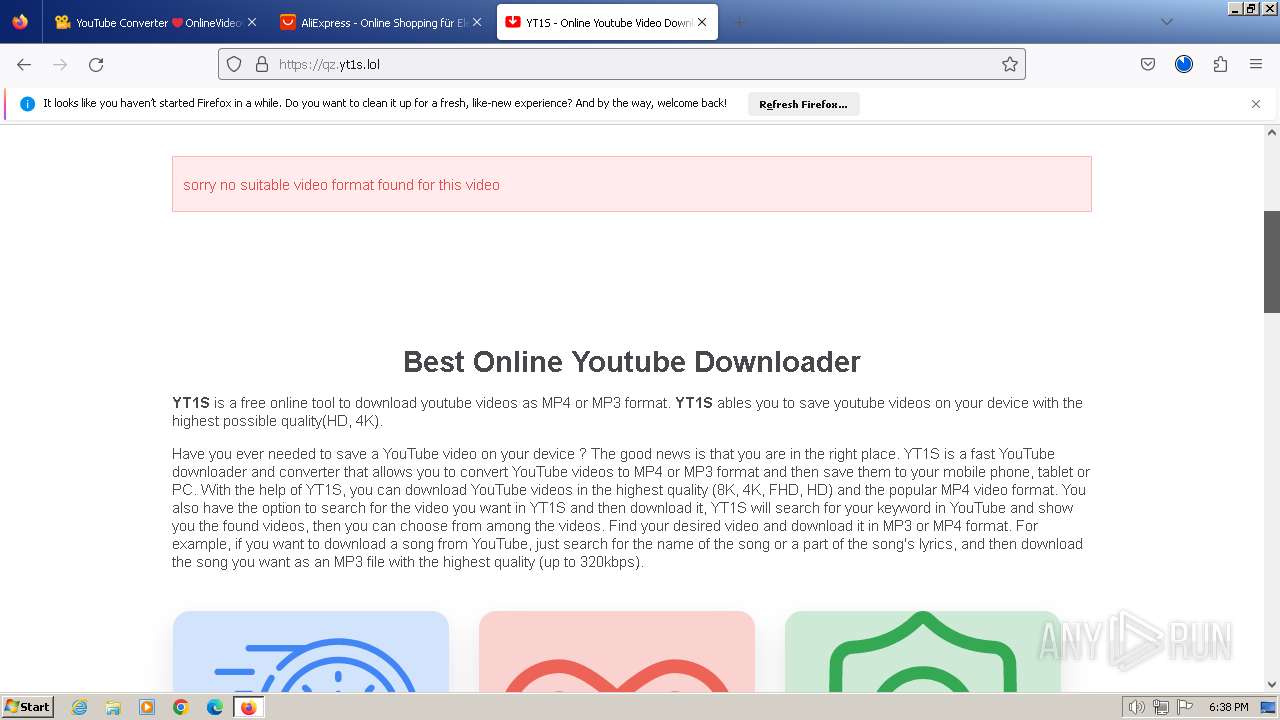Close the YouTube Converter tab
Image resolution: width=1280 pixels, height=720 pixels.
pyautogui.click(x=251, y=22)
